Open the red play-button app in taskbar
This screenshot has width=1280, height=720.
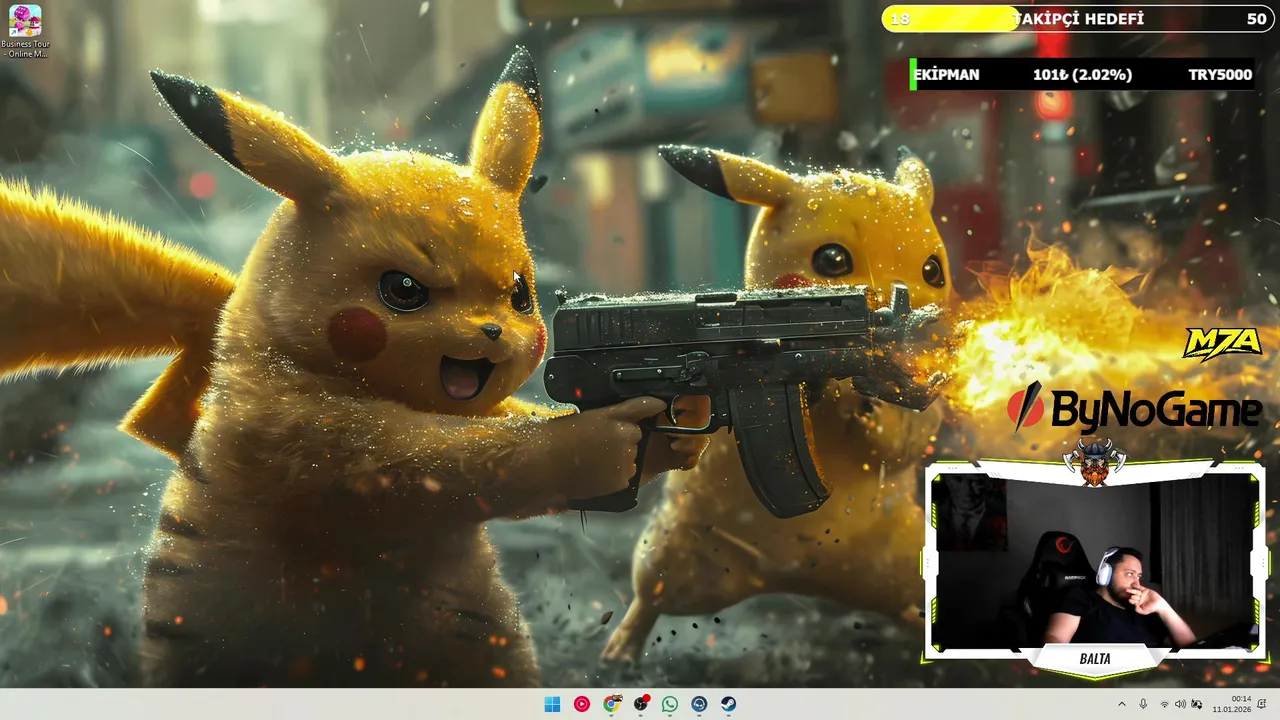581,704
